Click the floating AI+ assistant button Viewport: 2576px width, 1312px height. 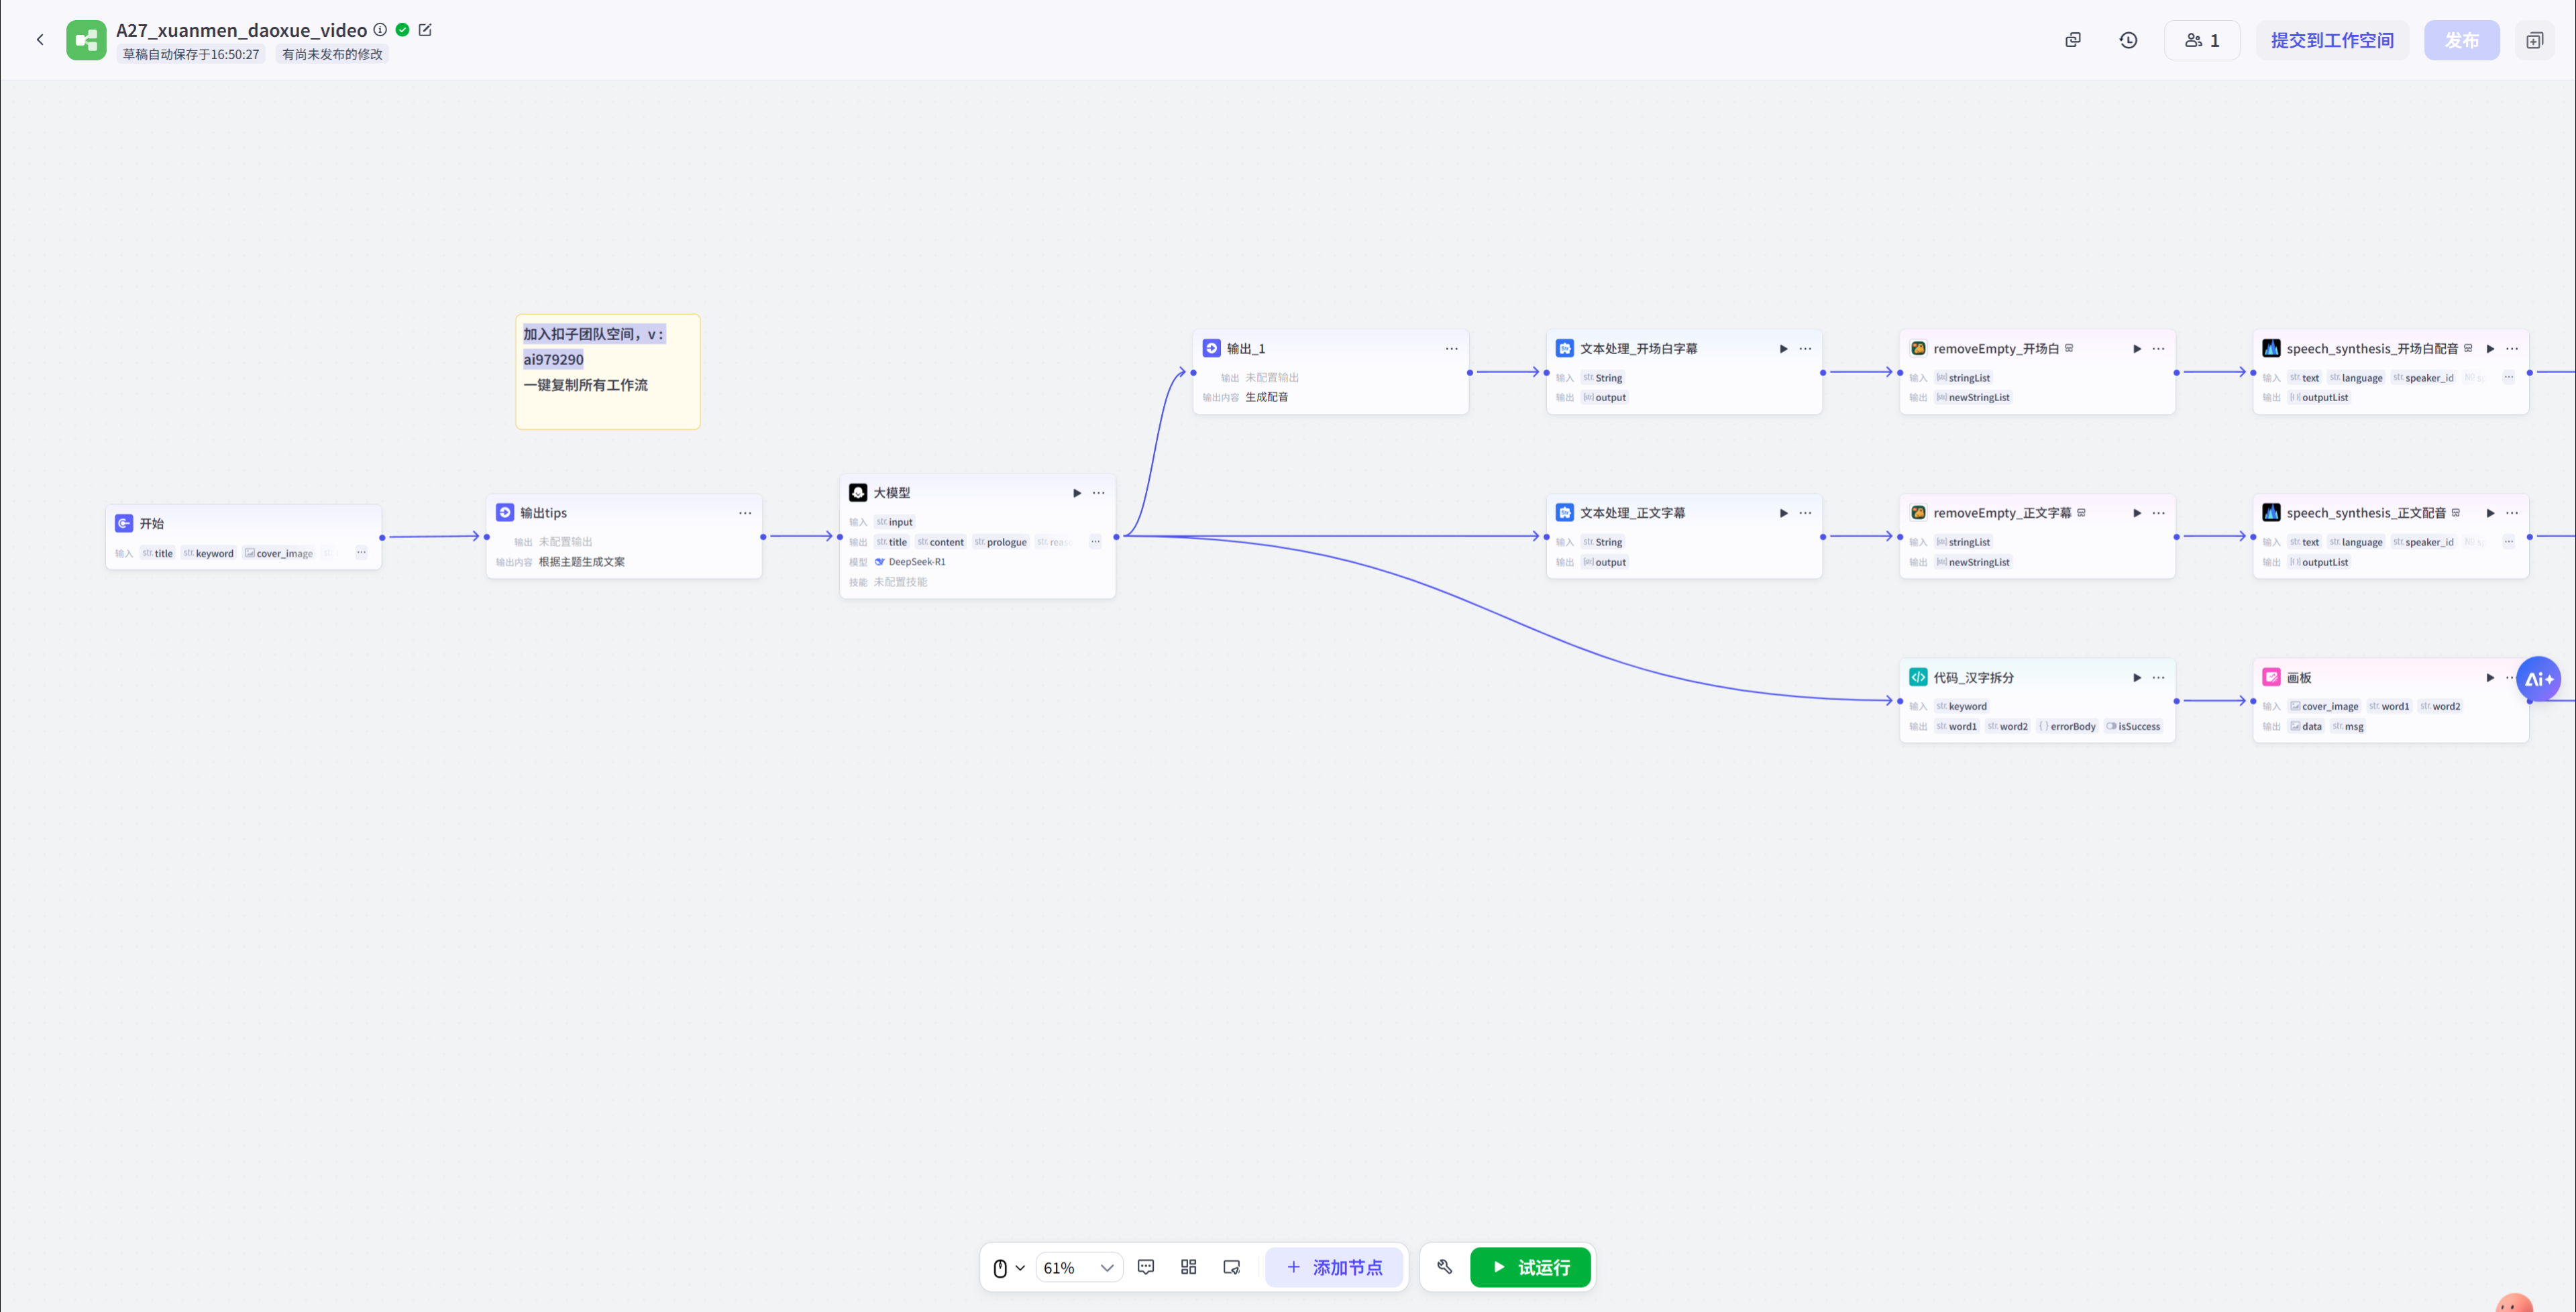tap(2538, 679)
